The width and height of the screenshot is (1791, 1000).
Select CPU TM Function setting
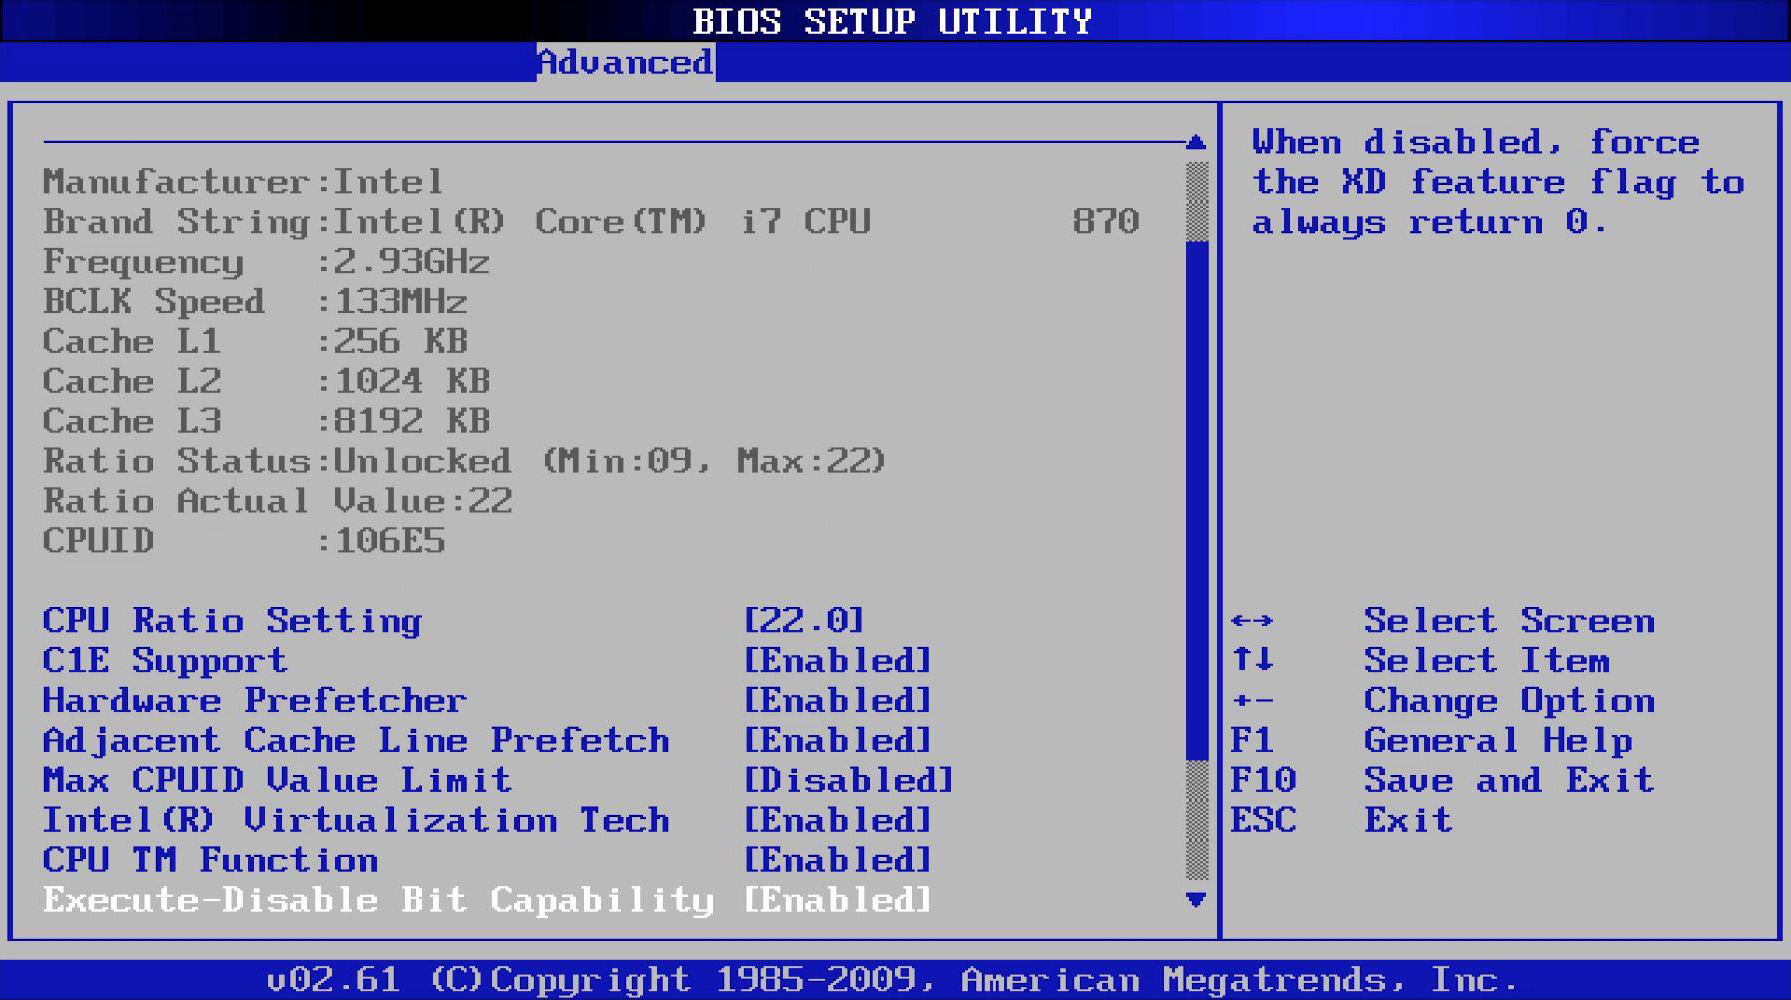(210, 861)
